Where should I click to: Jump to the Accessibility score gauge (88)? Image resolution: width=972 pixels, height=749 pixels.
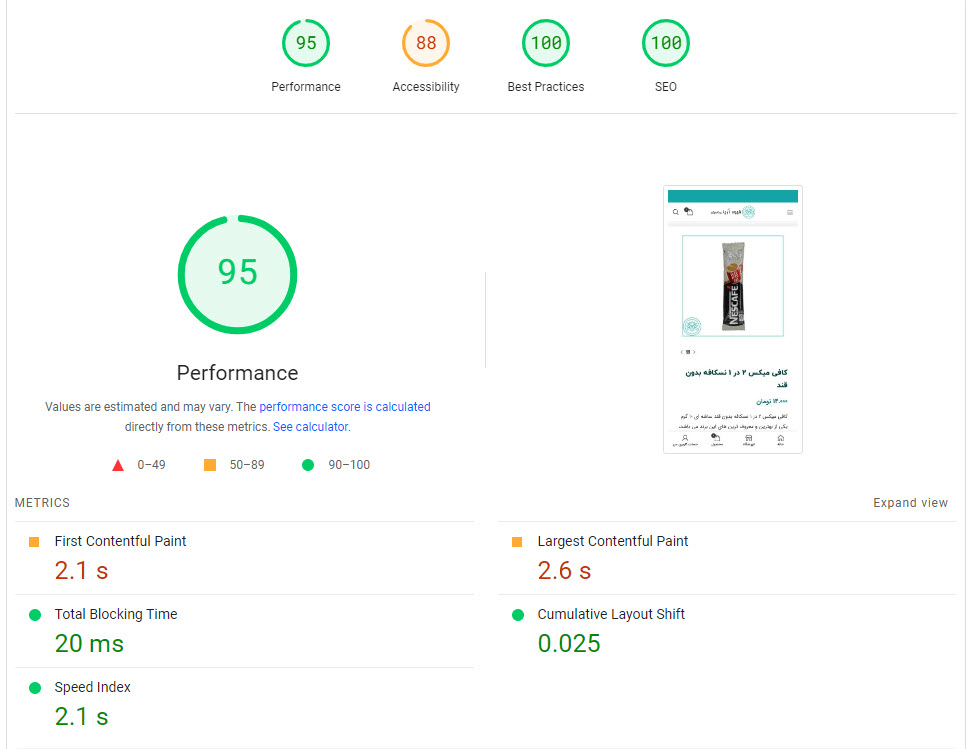[426, 43]
